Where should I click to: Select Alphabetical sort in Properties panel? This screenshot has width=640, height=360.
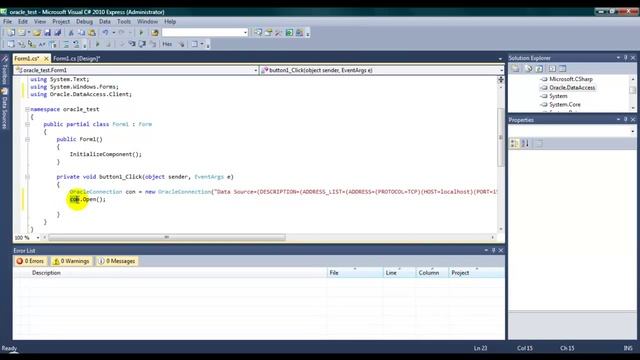[x=525, y=143]
